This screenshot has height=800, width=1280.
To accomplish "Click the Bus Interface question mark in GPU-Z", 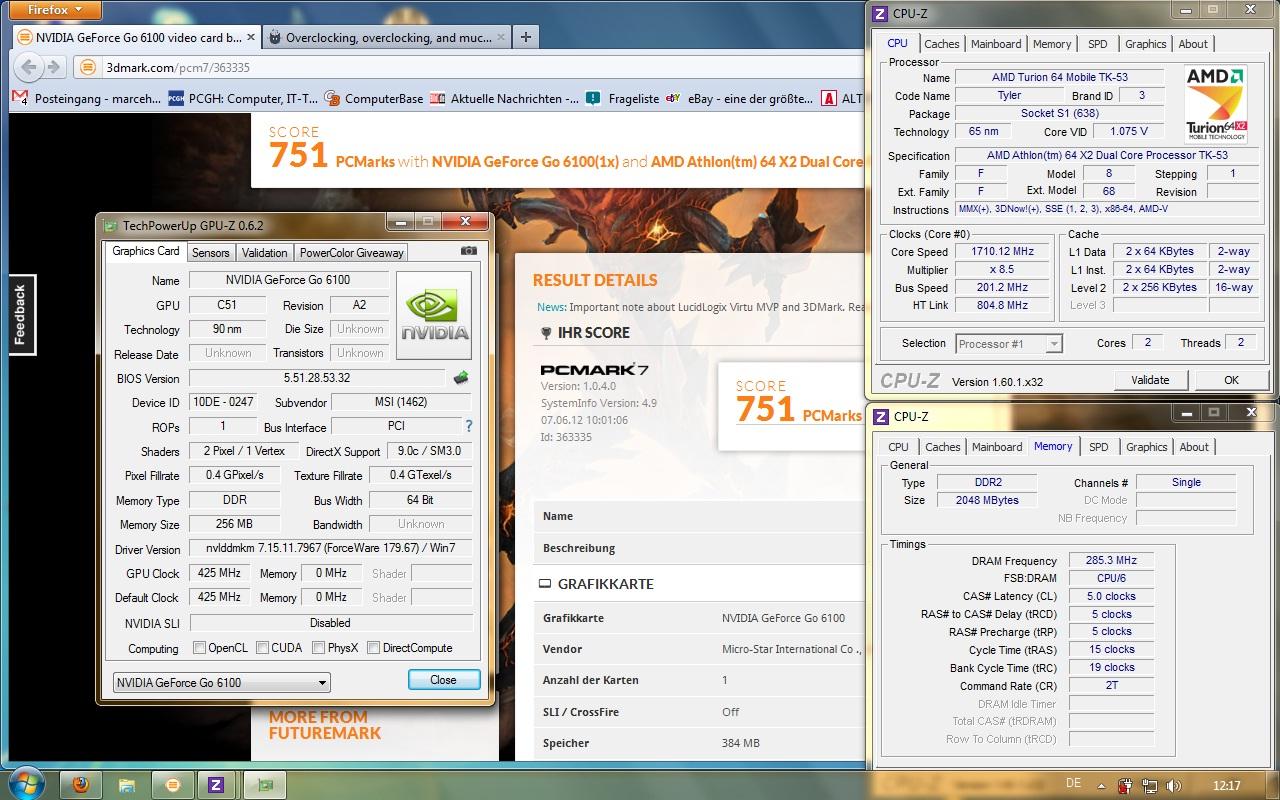I will pos(468,426).
